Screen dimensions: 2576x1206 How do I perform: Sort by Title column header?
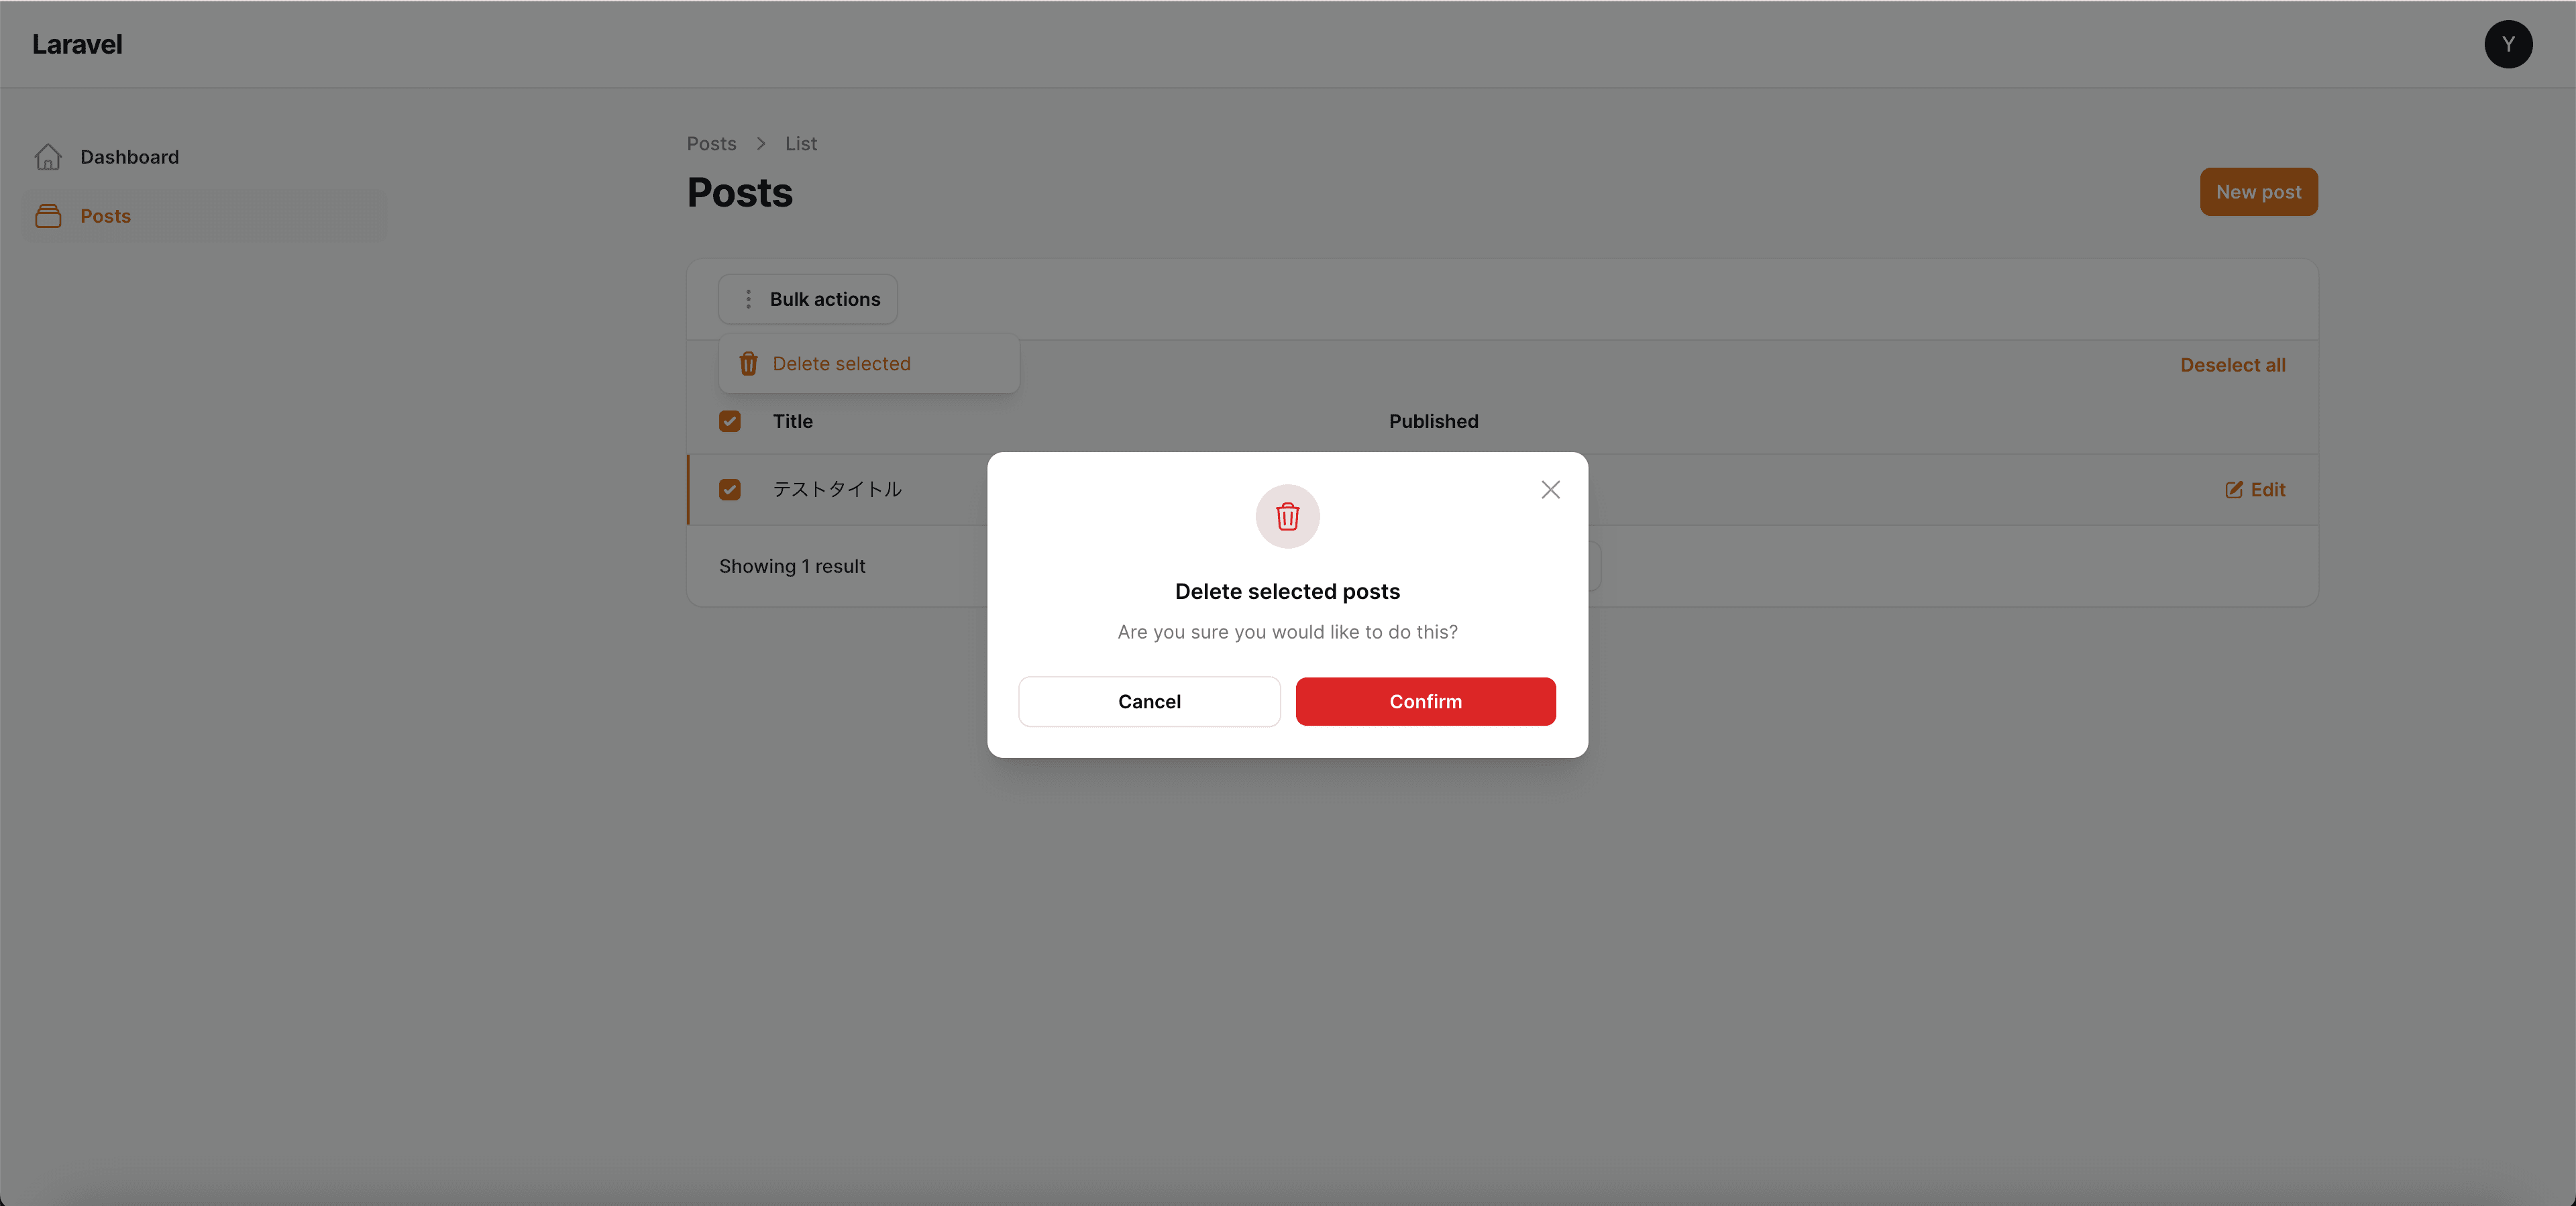click(792, 421)
